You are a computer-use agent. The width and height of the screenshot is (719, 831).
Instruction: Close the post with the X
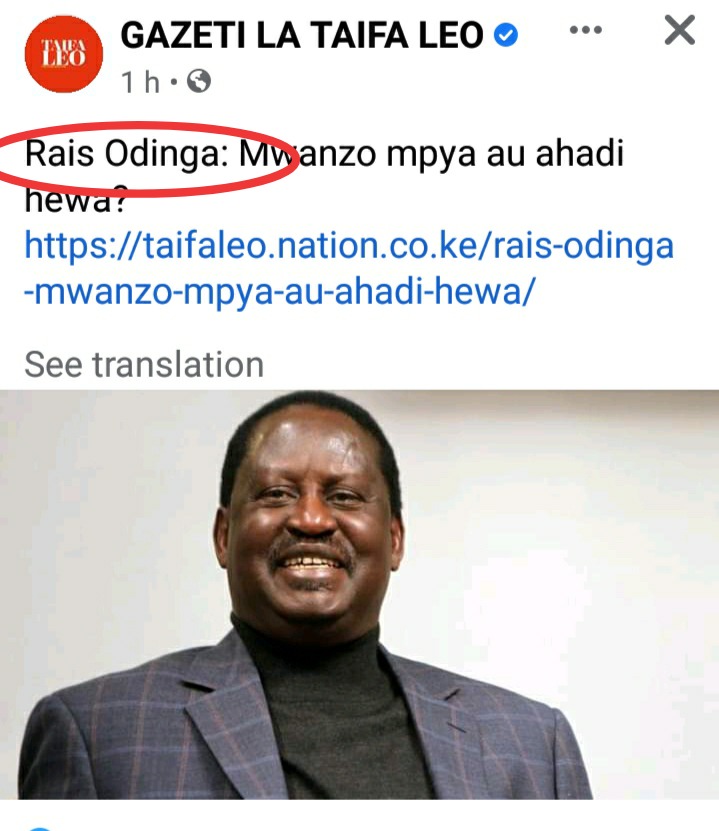tap(679, 30)
